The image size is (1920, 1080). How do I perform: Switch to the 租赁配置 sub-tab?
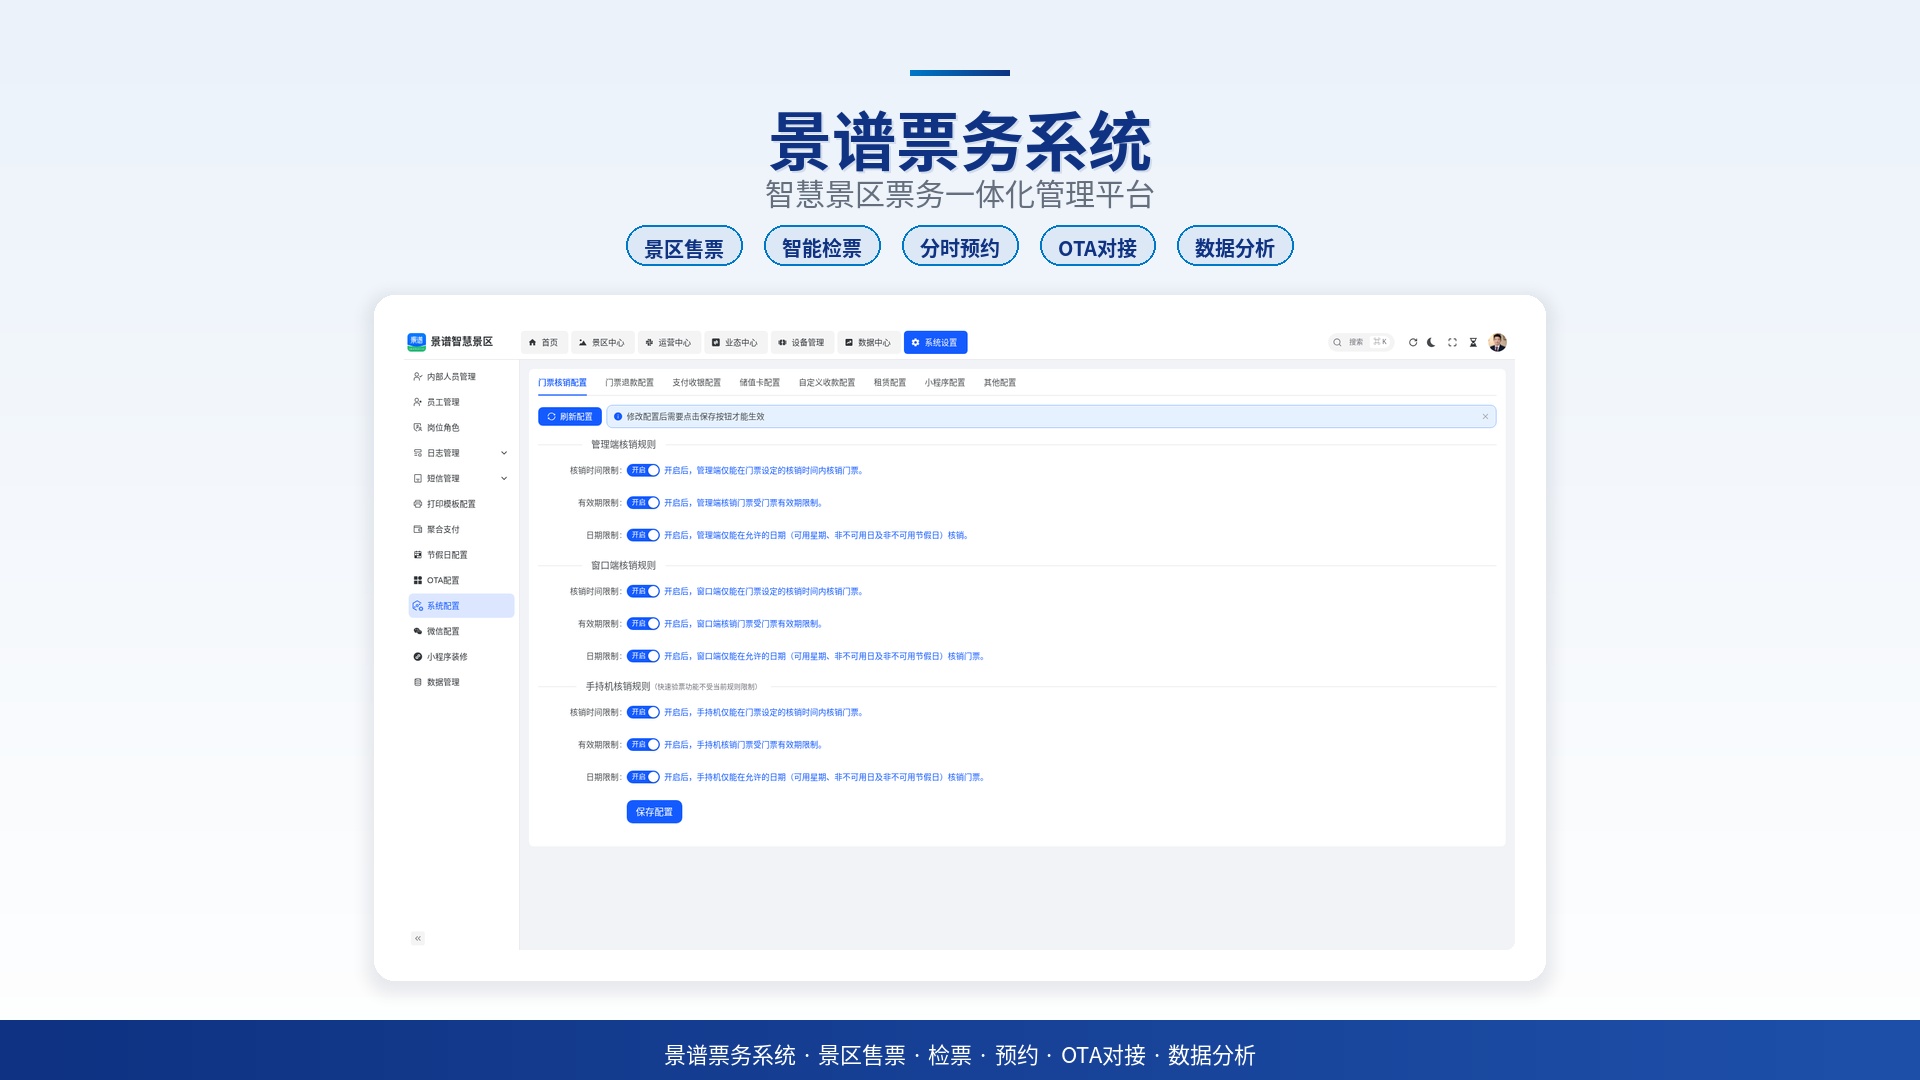click(890, 383)
